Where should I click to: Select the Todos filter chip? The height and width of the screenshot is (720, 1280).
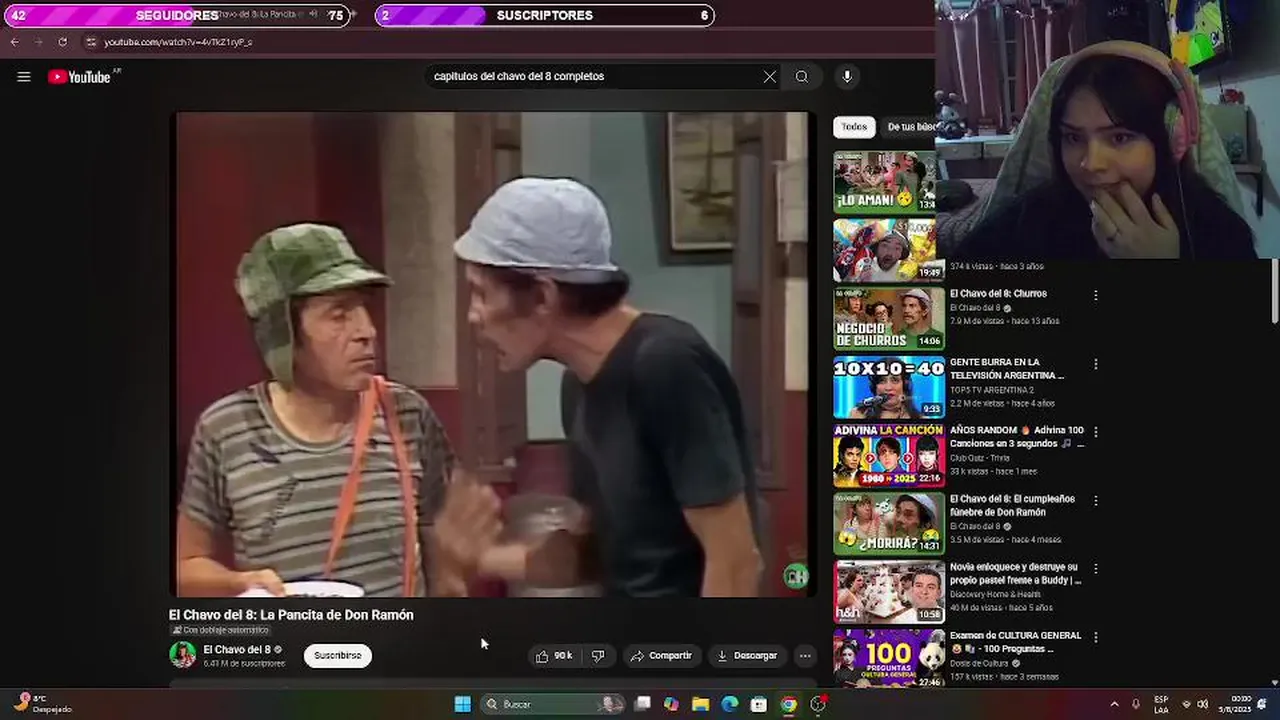pos(854,127)
